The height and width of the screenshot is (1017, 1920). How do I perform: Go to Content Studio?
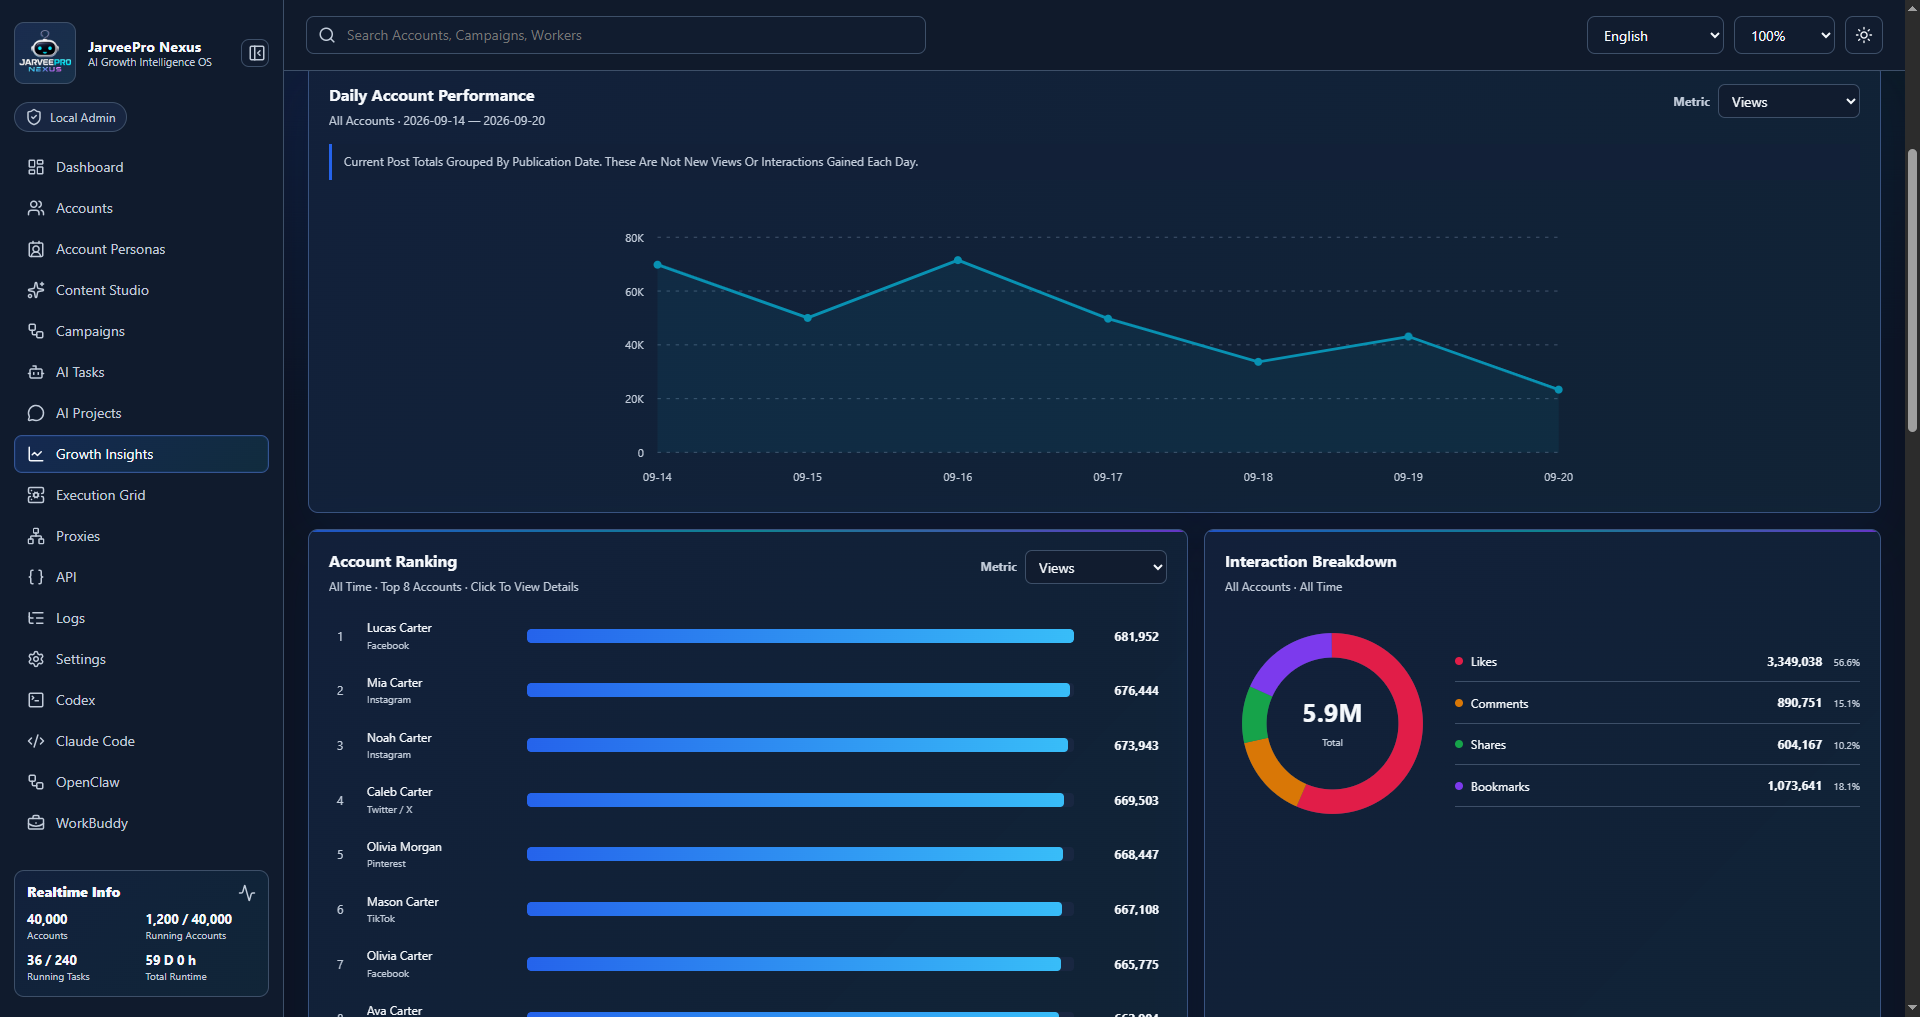click(x=141, y=290)
